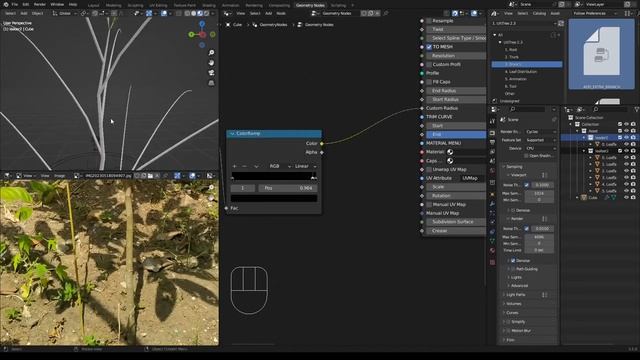
Task: Click the camera view icon in 3D viewport
Action: point(211,73)
